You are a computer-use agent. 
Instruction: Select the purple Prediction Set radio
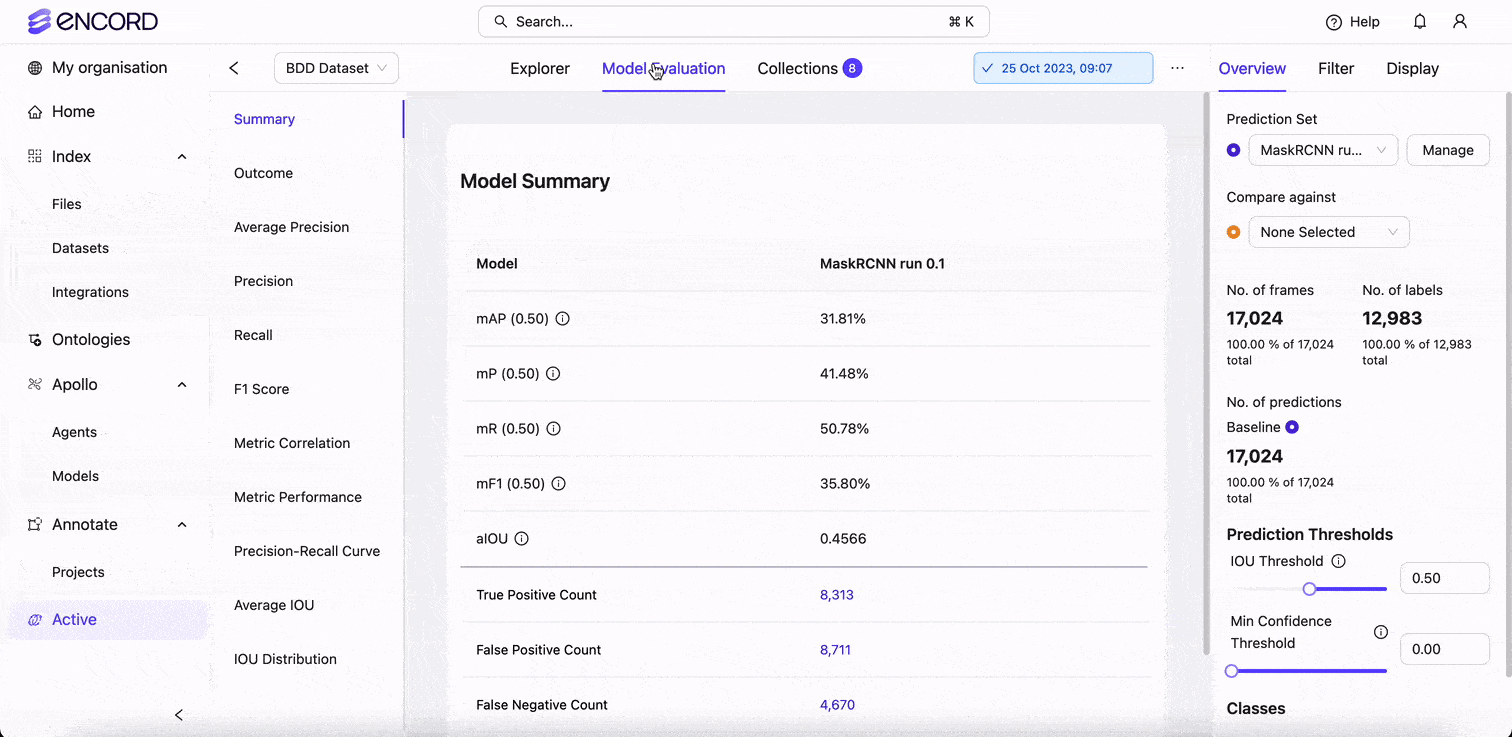(1233, 150)
